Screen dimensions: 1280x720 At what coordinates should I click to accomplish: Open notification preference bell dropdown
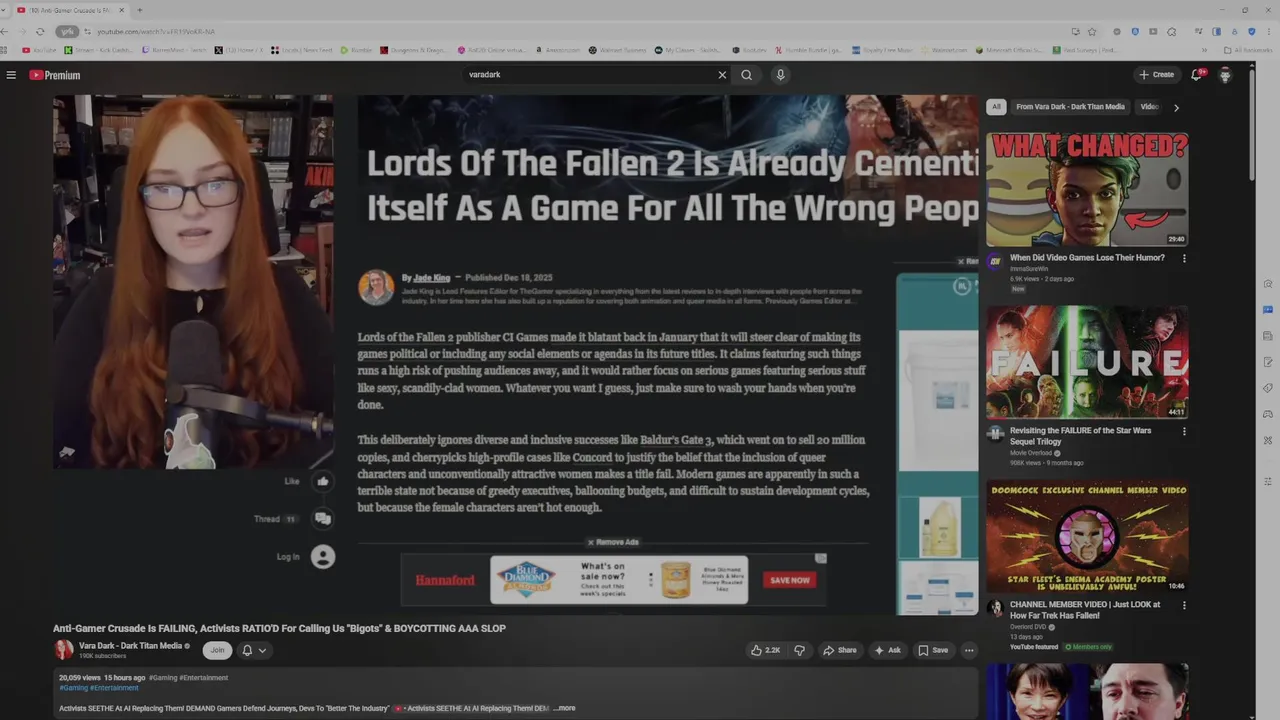click(x=254, y=650)
